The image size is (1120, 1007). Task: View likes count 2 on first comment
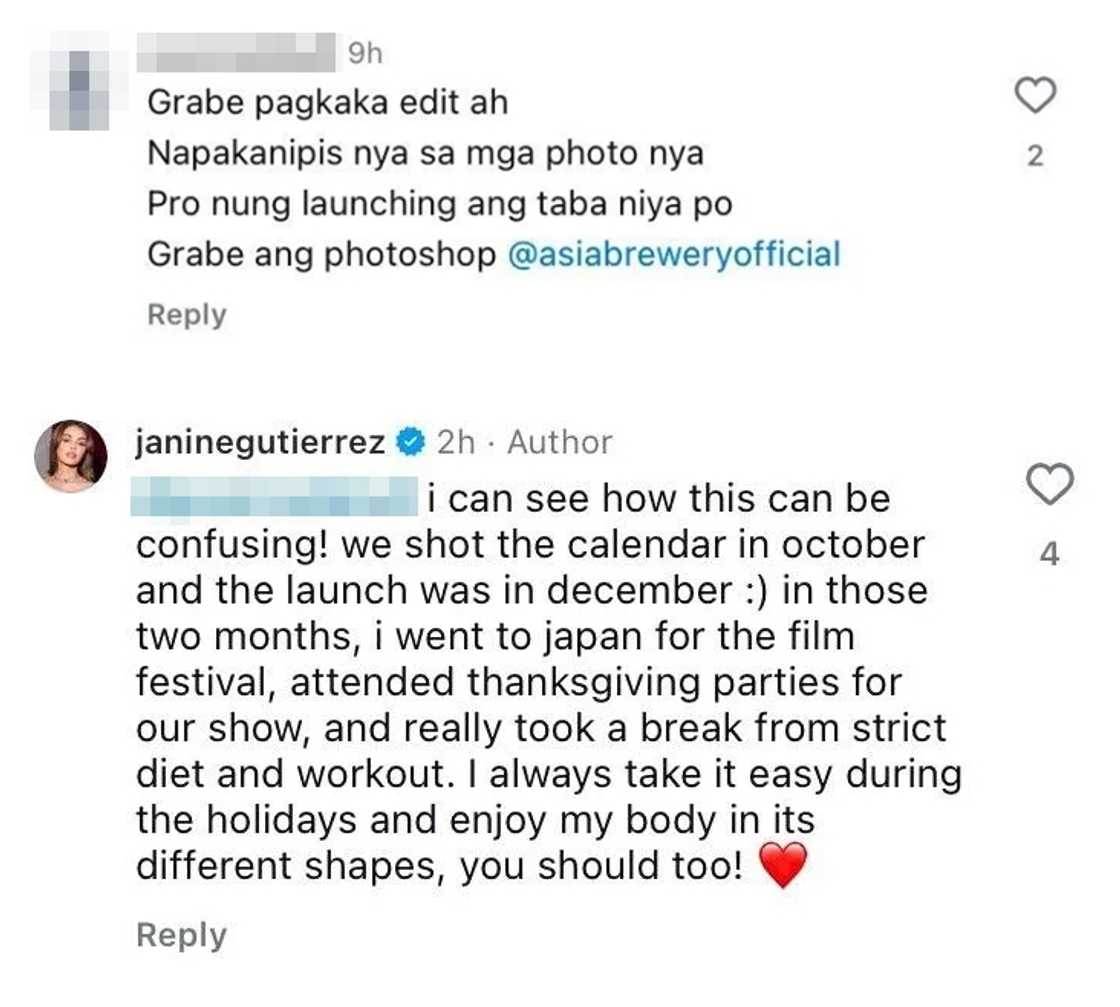coord(1036,156)
